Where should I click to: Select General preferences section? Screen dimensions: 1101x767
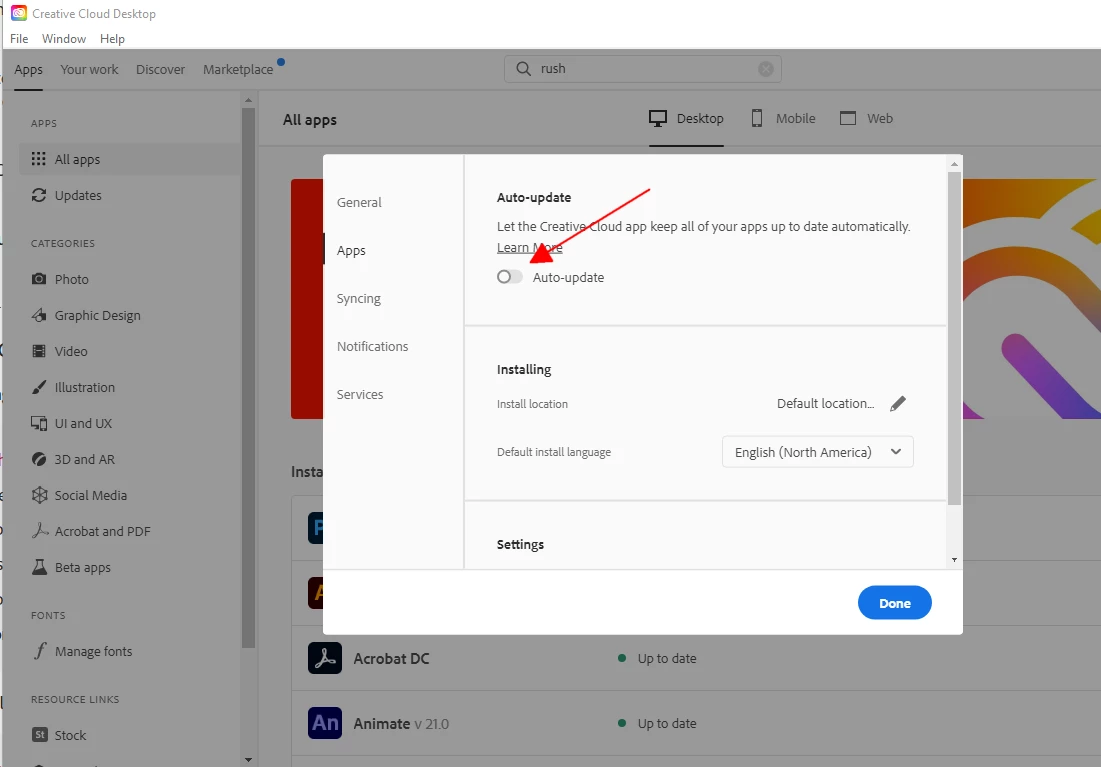(359, 202)
